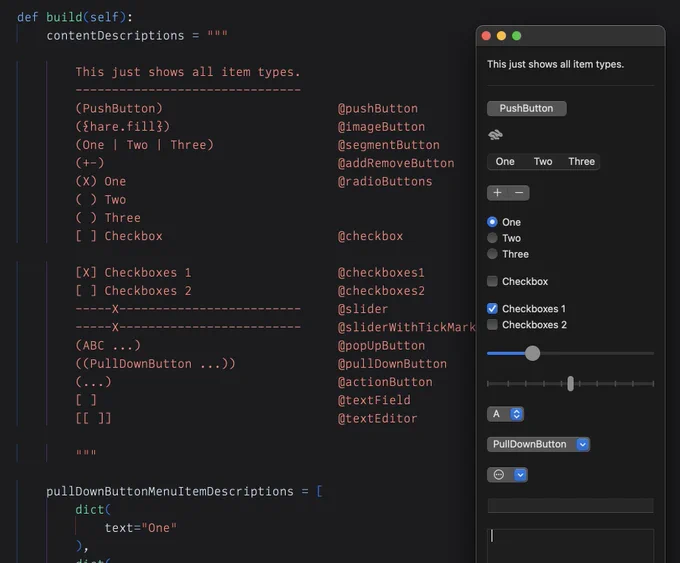Click the @slider code text
The height and width of the screenshot is (563, 680).
tap(363, 309)
